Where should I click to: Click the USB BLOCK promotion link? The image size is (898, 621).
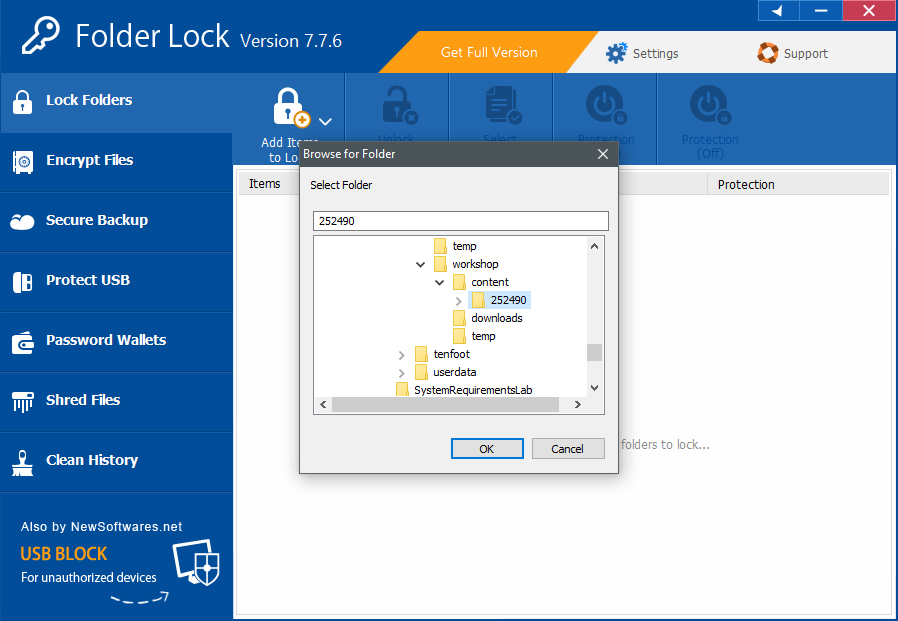click(64, 554)
